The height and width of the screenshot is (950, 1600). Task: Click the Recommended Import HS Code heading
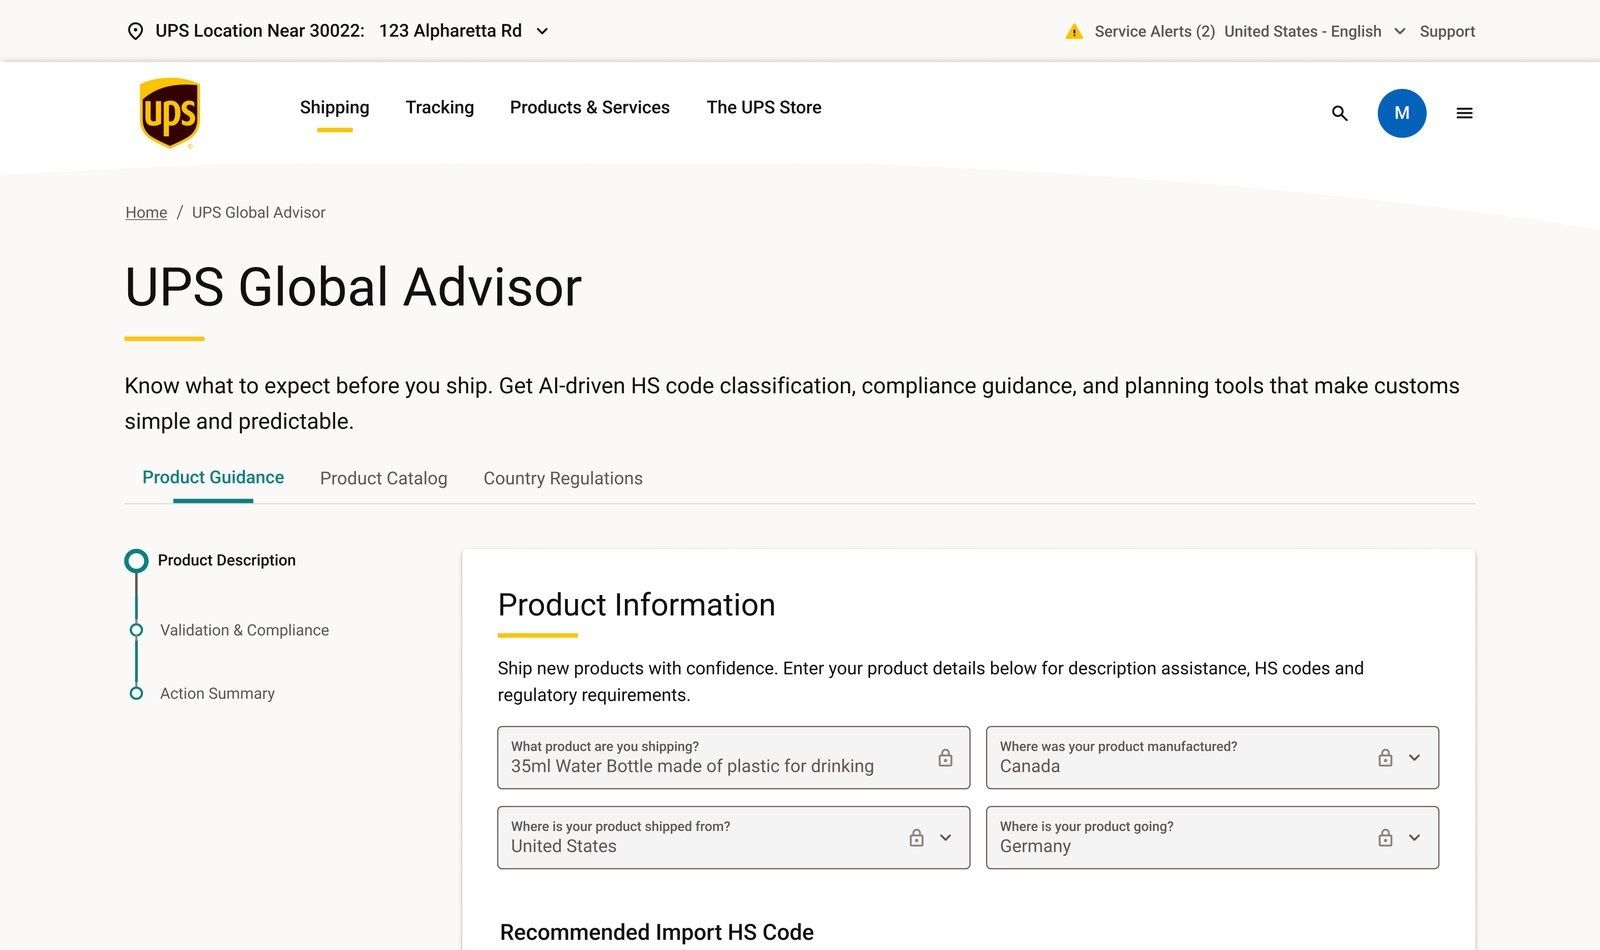pyautogui.click(x=657, y=932)
